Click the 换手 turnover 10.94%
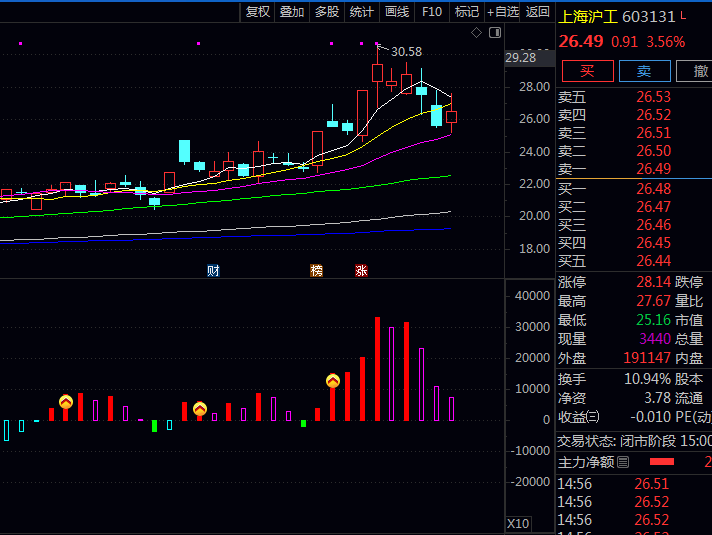 pyautogui.click(x=648, y=379)
